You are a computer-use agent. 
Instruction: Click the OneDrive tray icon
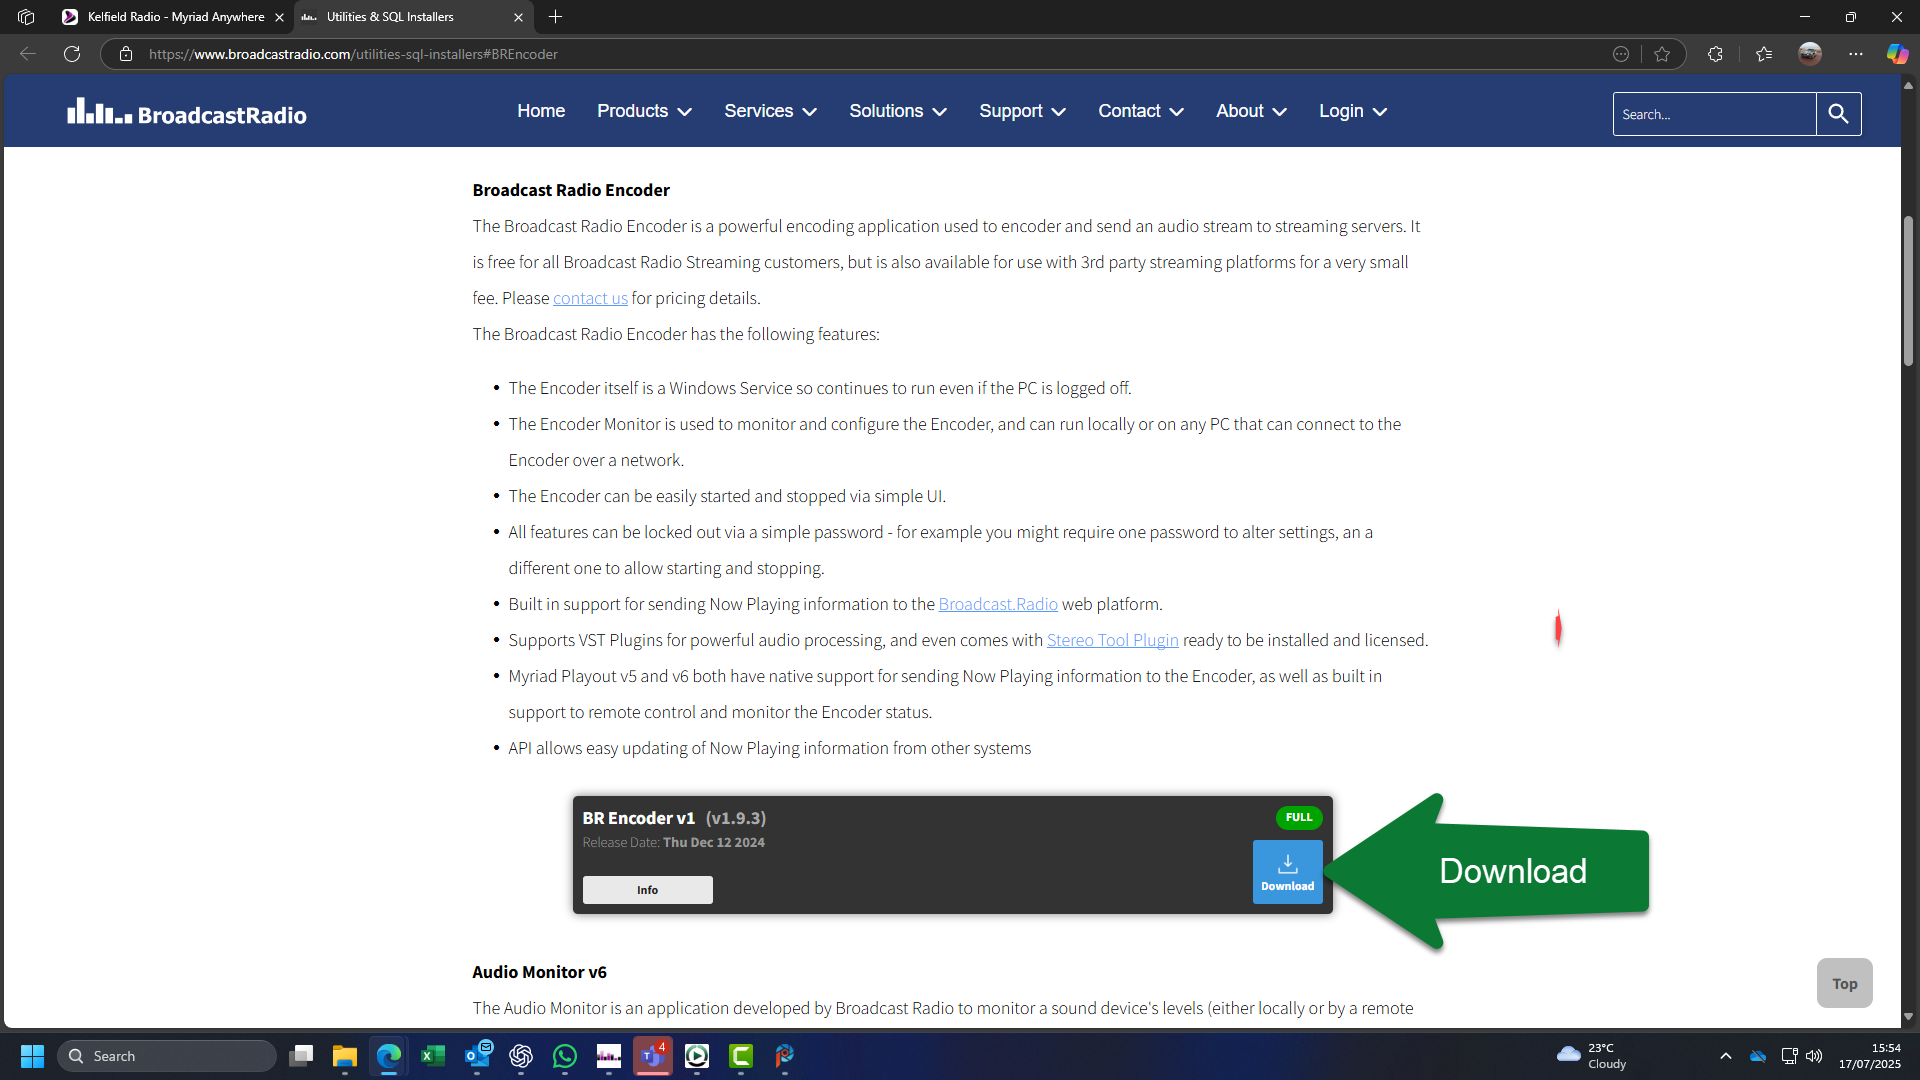[1757, 1056]
